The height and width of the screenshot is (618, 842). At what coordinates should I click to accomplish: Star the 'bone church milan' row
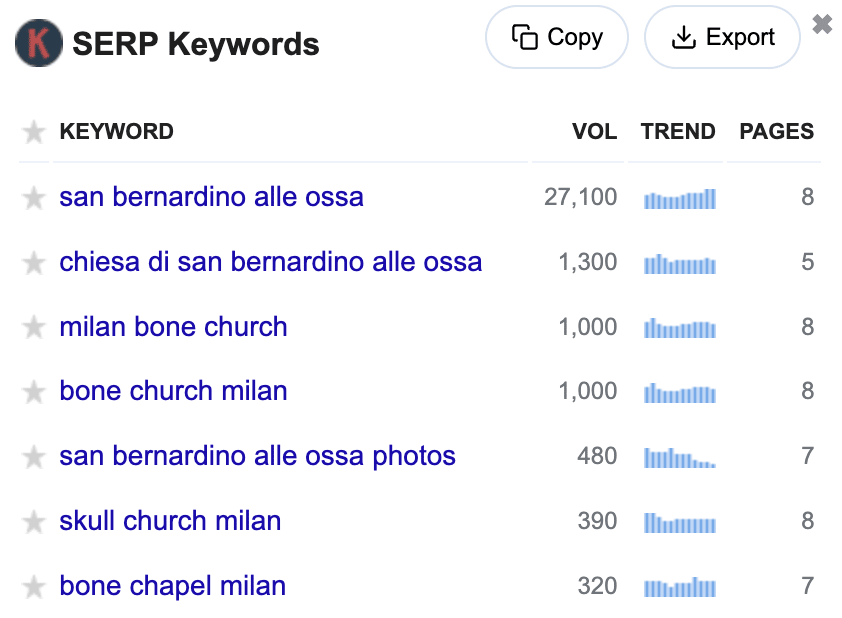click(34, 392)
